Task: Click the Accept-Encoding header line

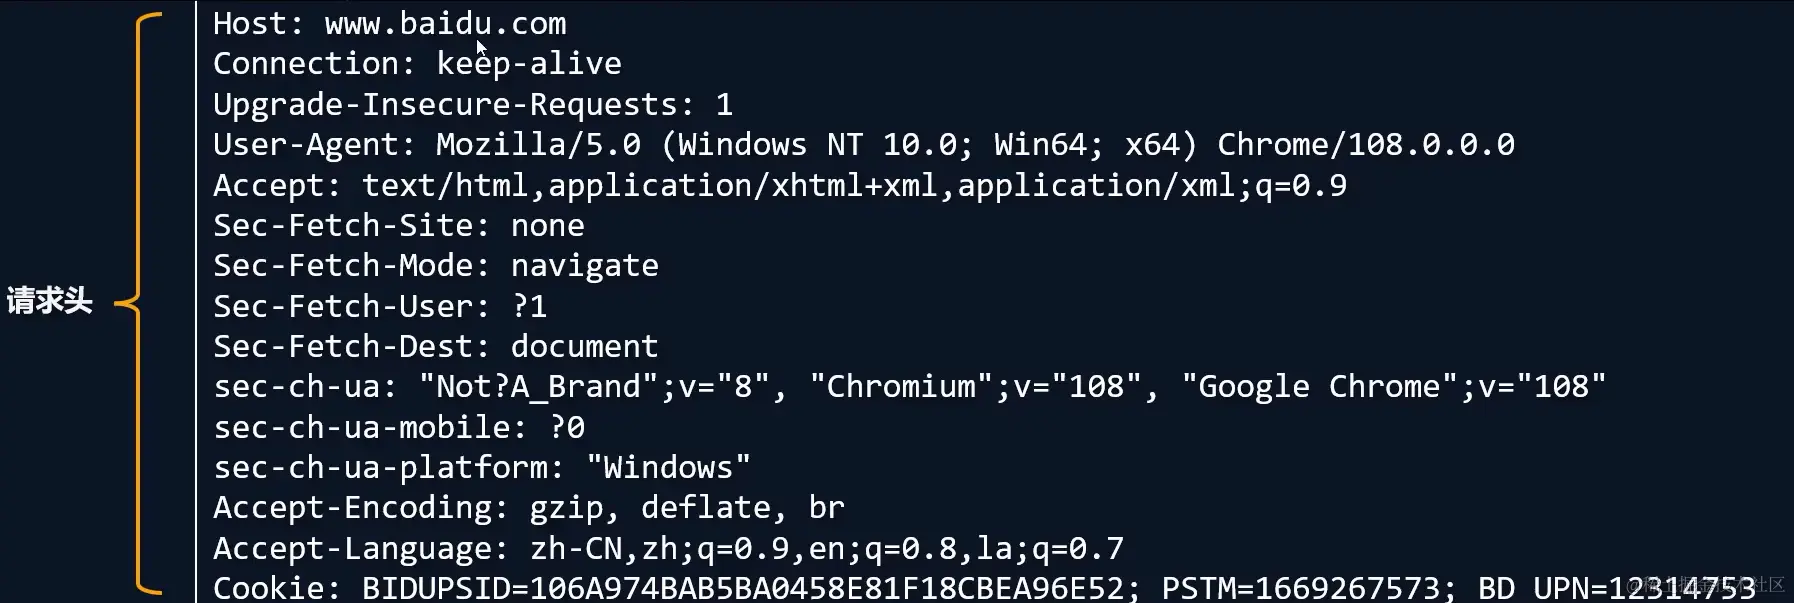Action: click(528, 508)
